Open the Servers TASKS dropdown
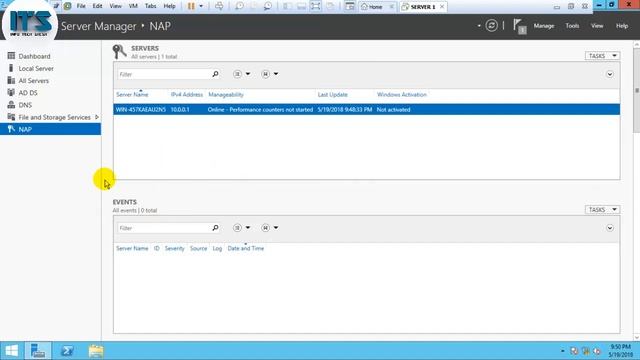 click(x=602, y=56)
